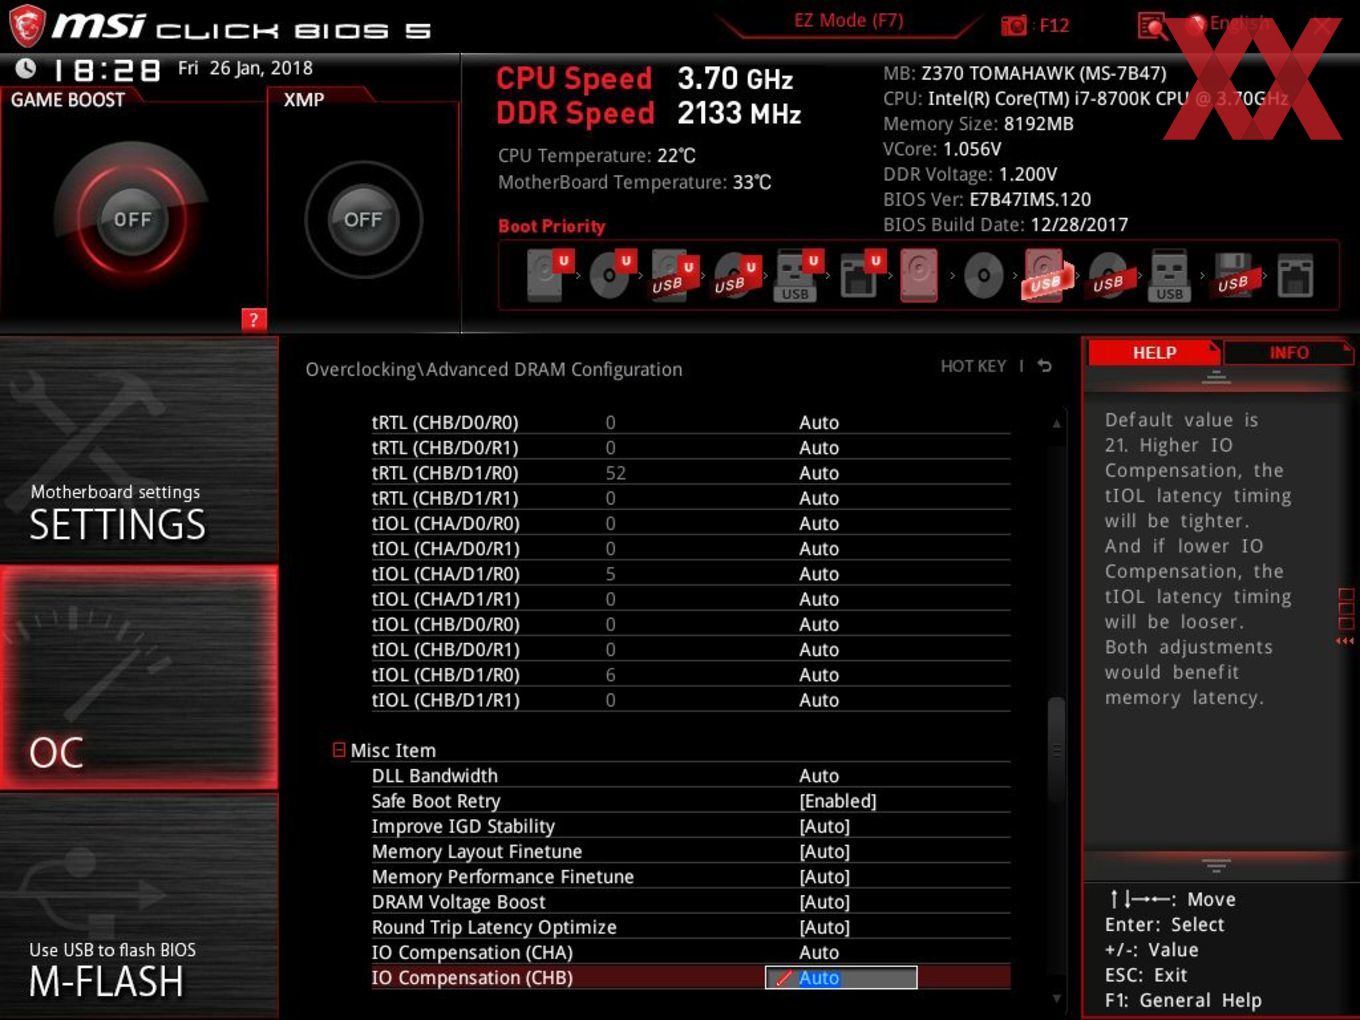Set tIOL (CHA/D0/R1) Auto field
The height and width of the screenshot is (1020, 1360).
[x=819, y=549]
